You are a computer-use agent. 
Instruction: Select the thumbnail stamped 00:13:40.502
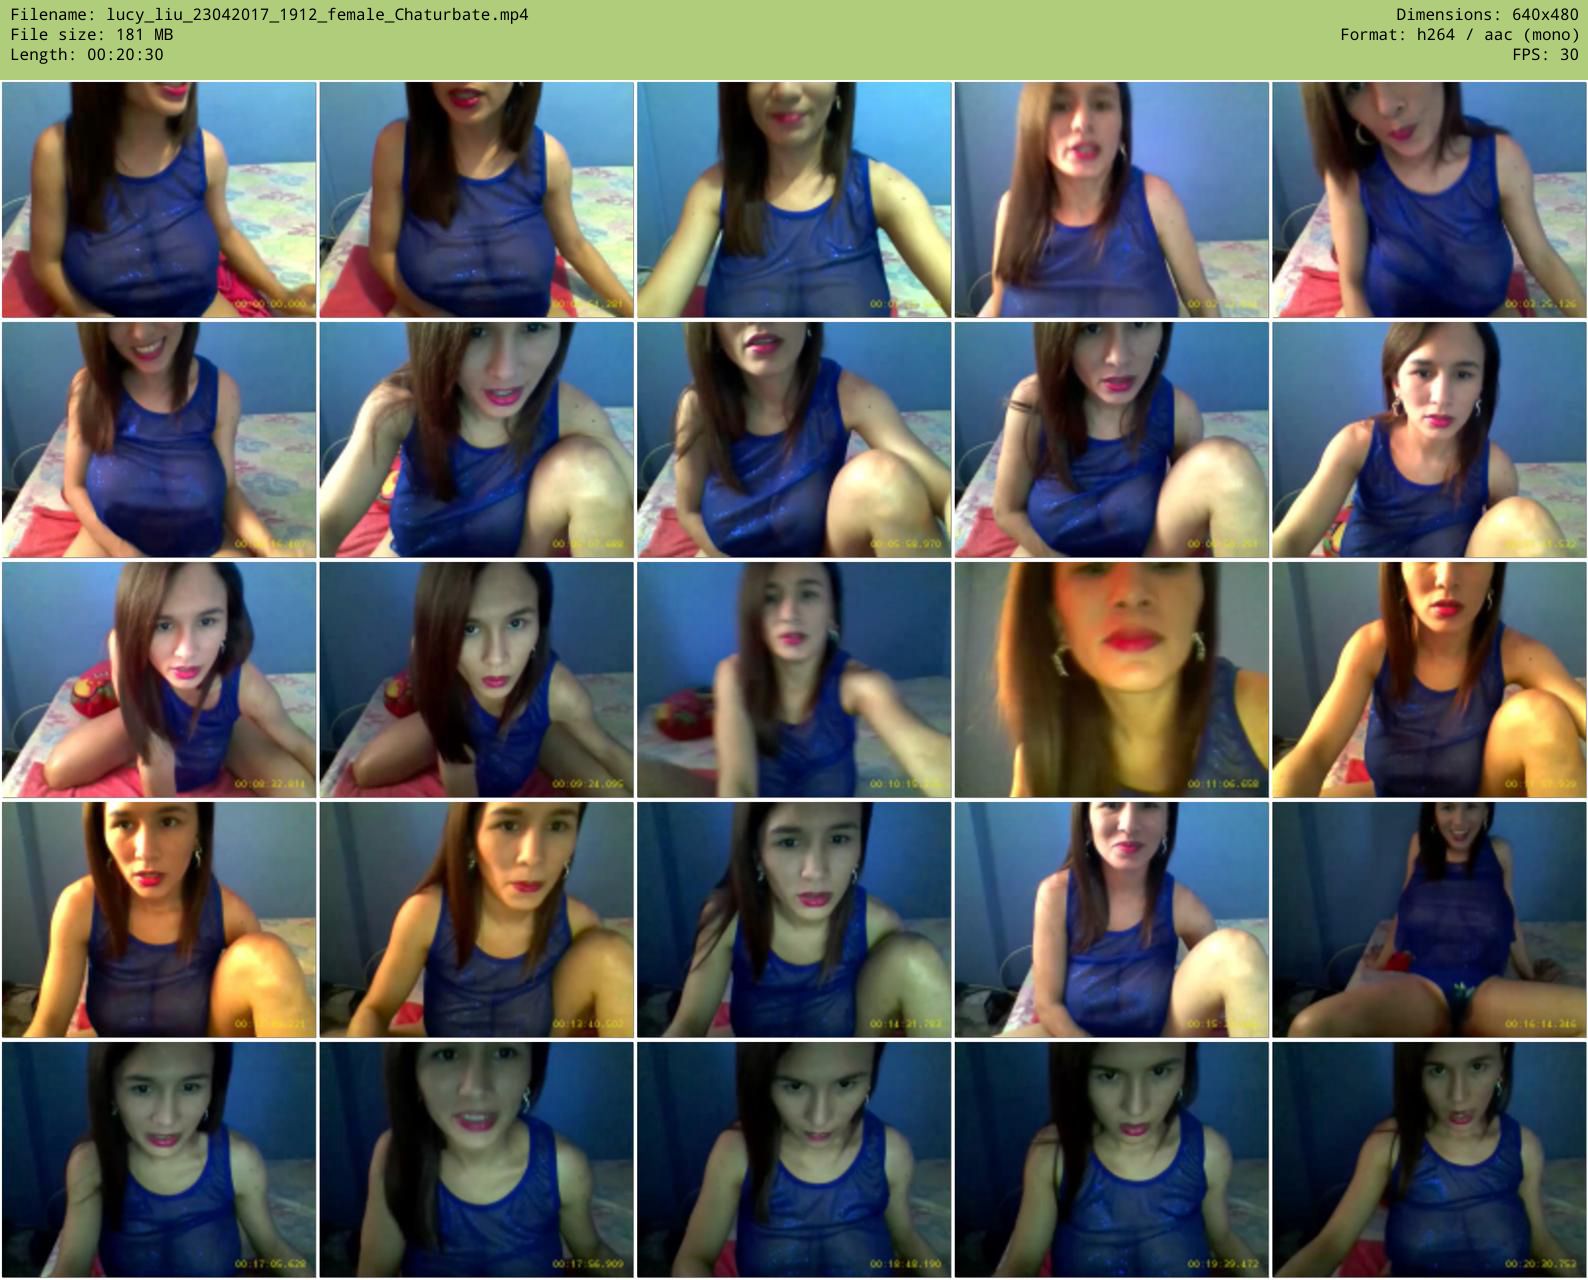(x=476, y=920)
